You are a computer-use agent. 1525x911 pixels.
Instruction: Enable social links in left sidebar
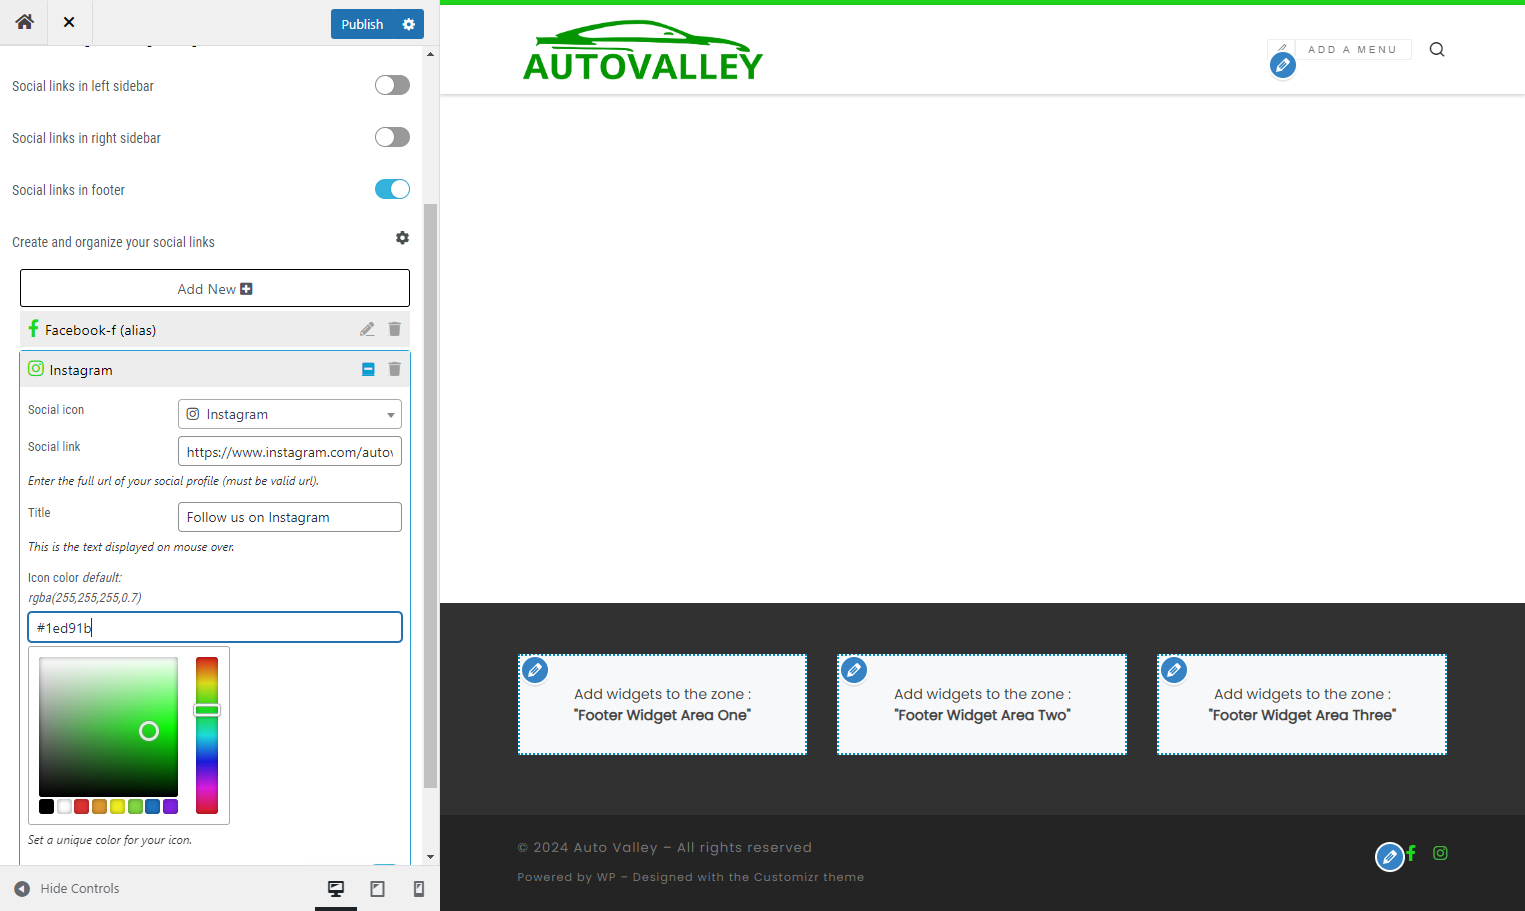coord(392,85)
